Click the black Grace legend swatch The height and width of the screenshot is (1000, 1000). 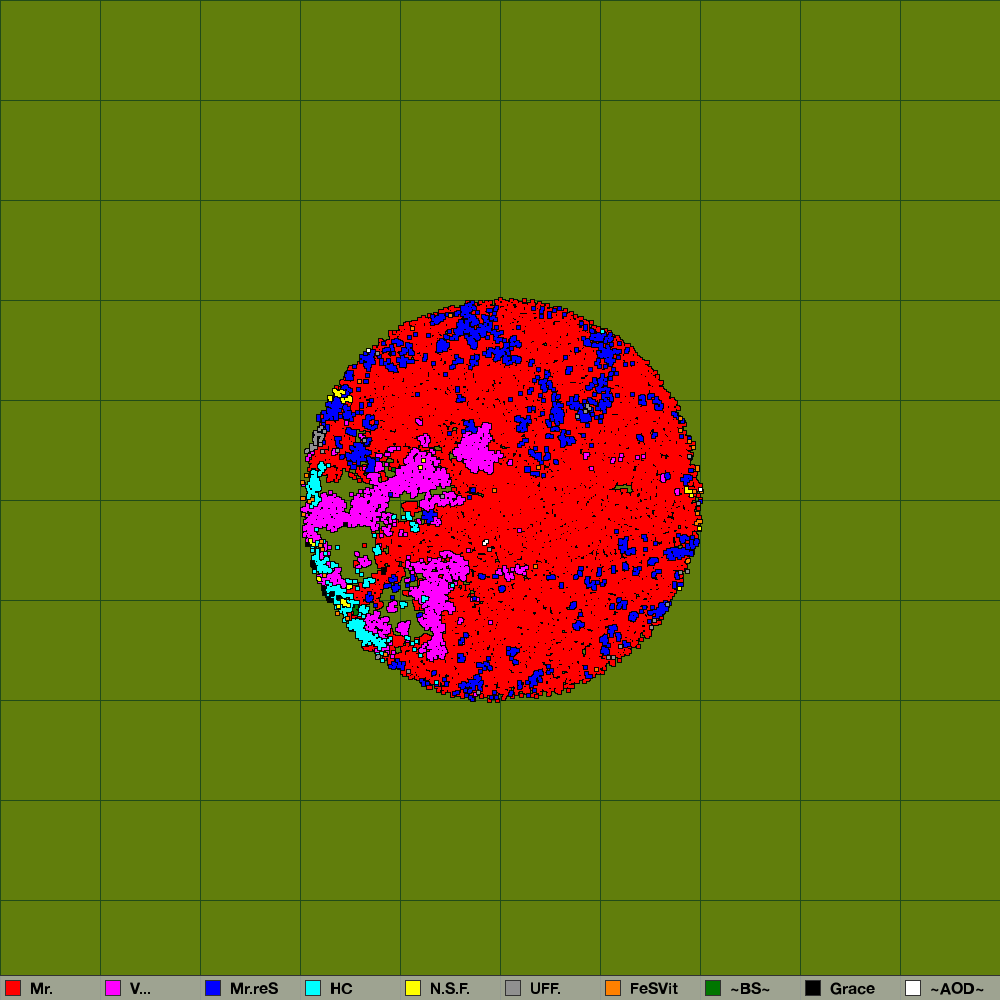pos(813,988)
